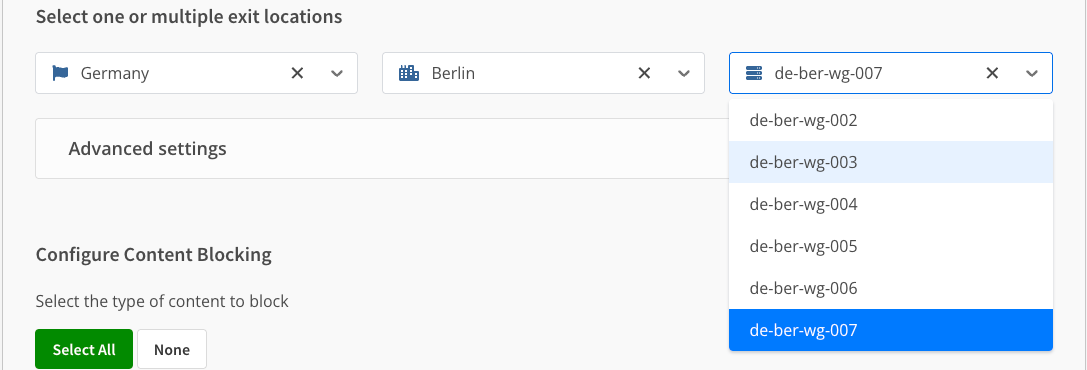The height and width of the screenshot is (370, 1087).
Task: Click the server icon beside de-ber-wg-007
Action: [x=754, y=73]
